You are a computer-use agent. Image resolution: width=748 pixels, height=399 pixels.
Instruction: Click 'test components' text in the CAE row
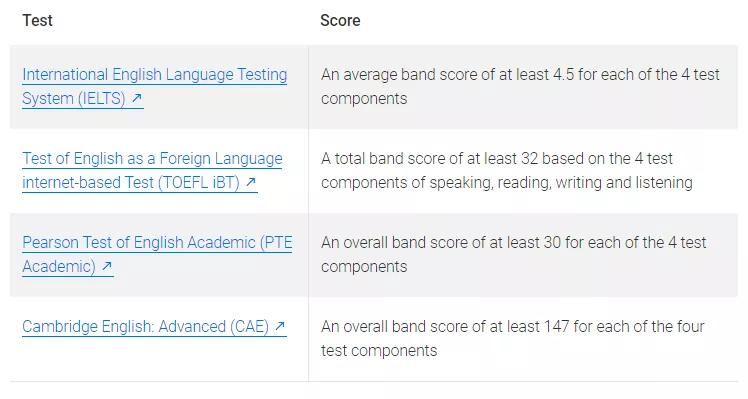click(x=379, y=351)
